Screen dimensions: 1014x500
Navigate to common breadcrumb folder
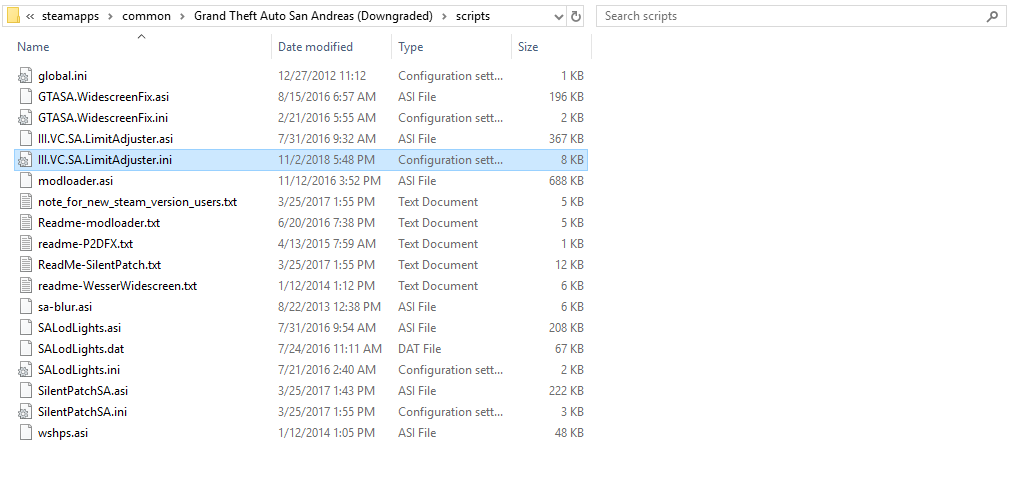coord(146,16)
